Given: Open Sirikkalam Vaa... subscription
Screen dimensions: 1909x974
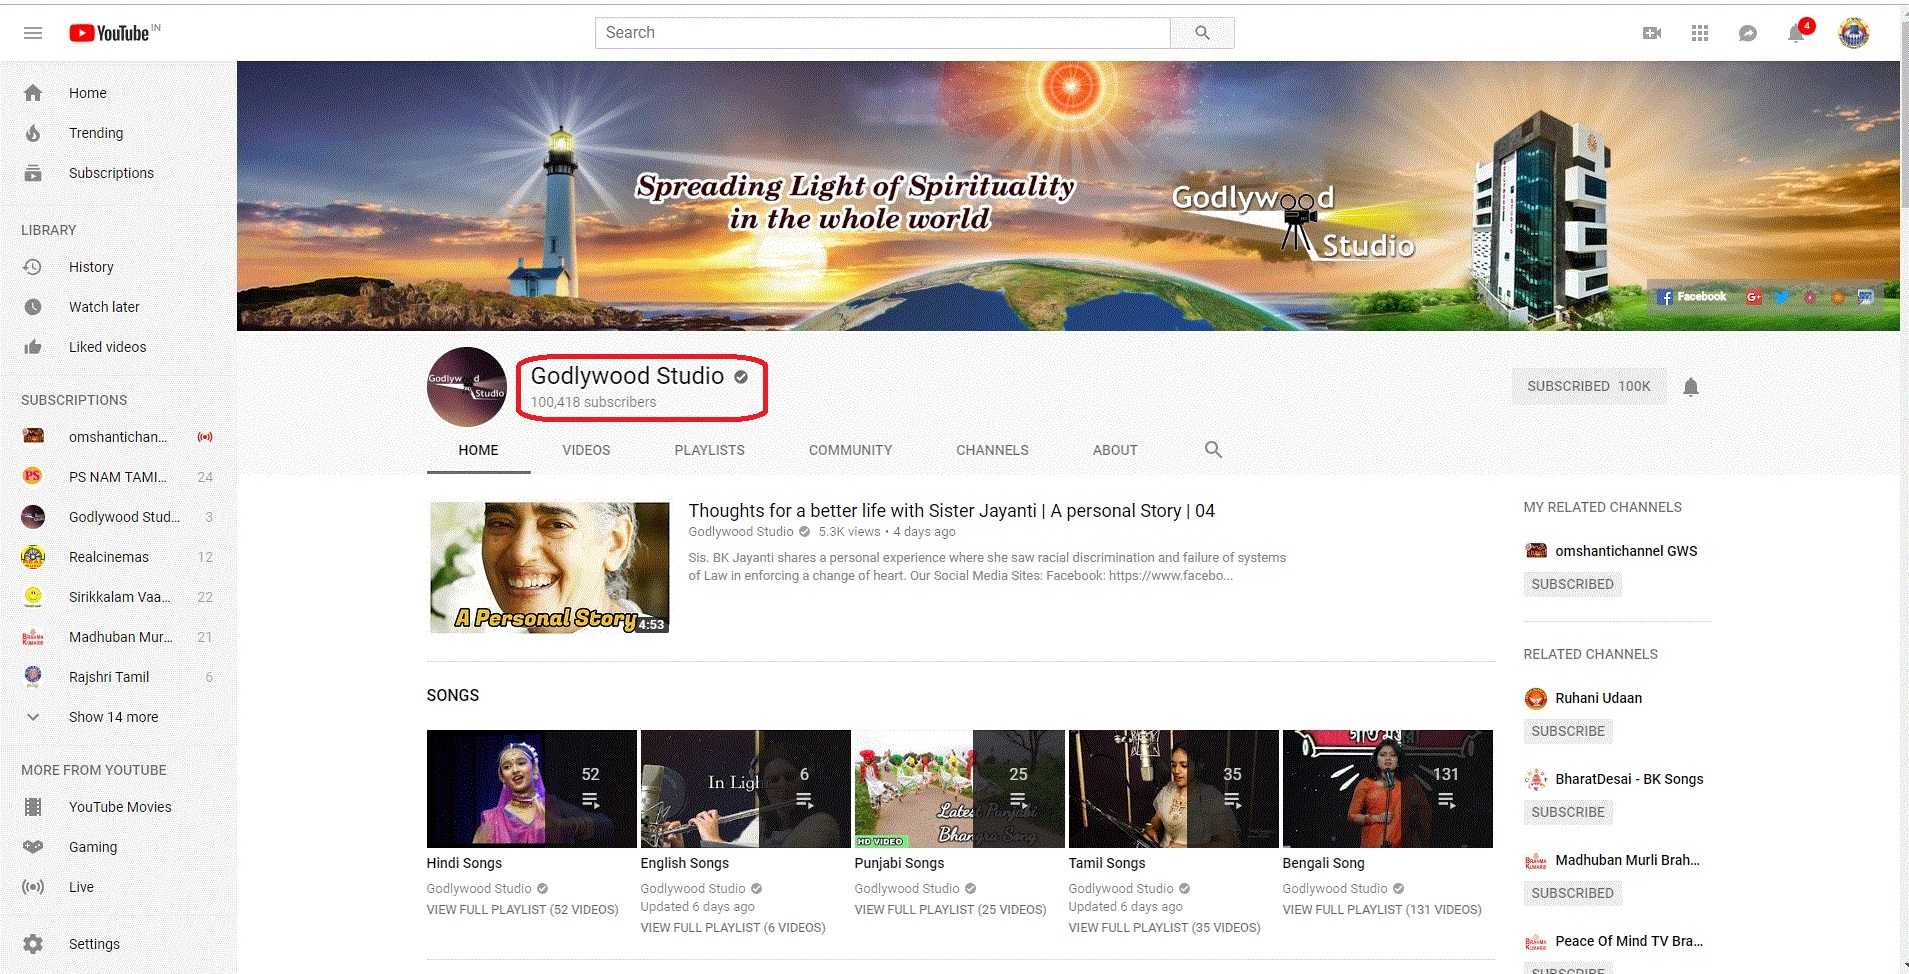Looking at the screenshot, I should (x=118, y=597).
